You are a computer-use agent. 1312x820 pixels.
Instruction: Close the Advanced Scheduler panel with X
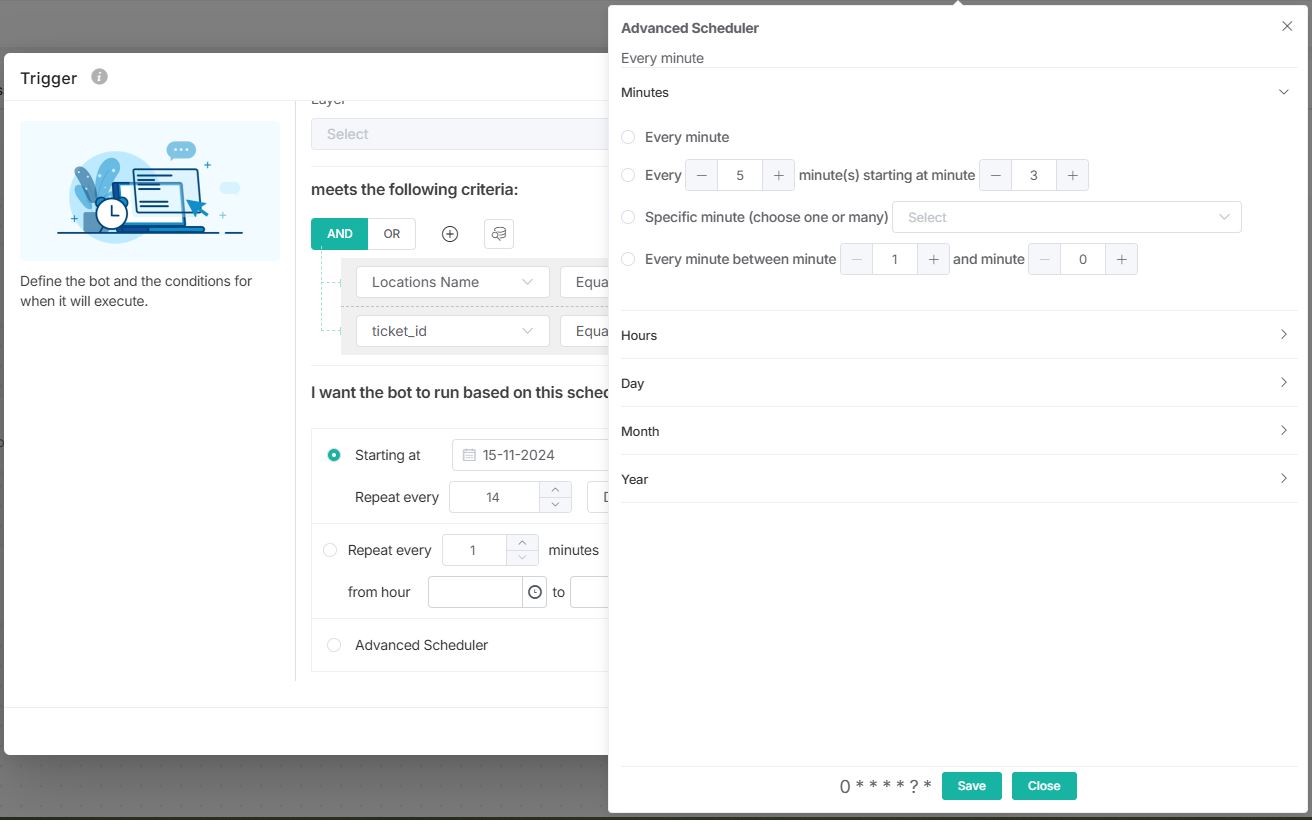(x=1287, y=27)
